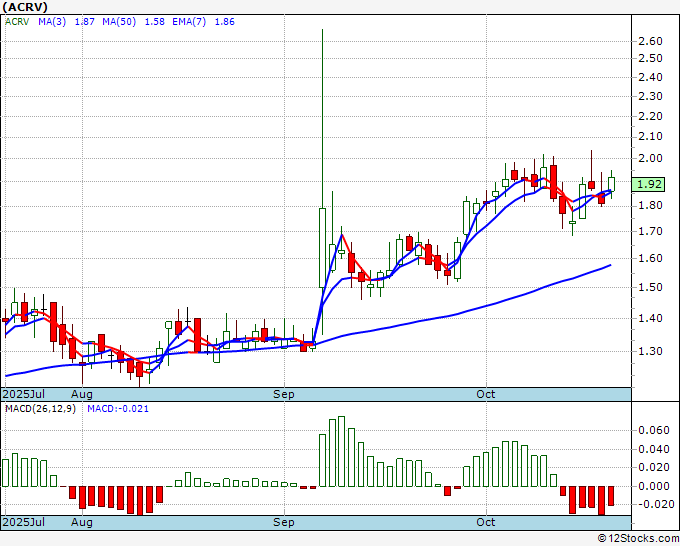Click the 2.50 price axis label
The image size is (680, 546).
pyautogui.click(x=651, y=58)
